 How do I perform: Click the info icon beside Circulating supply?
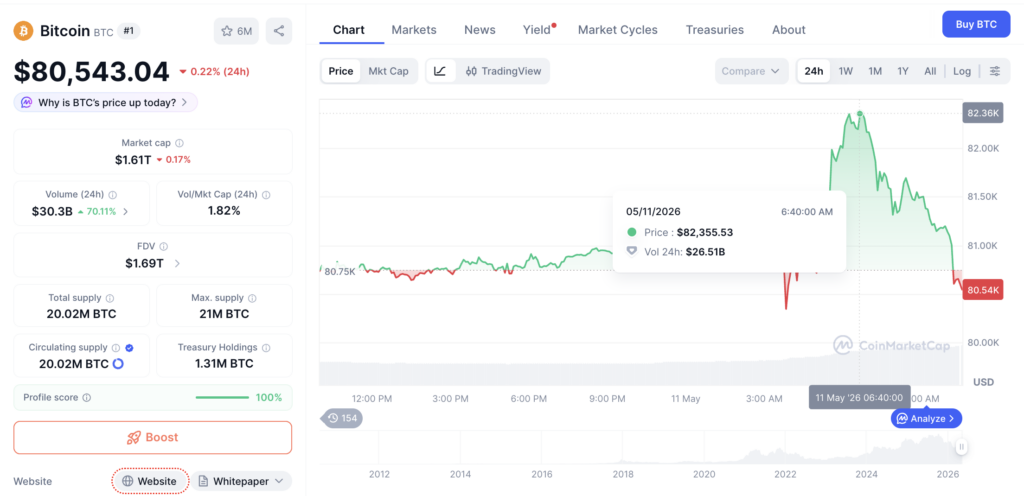pyautogui.click(x=116, y=348)
